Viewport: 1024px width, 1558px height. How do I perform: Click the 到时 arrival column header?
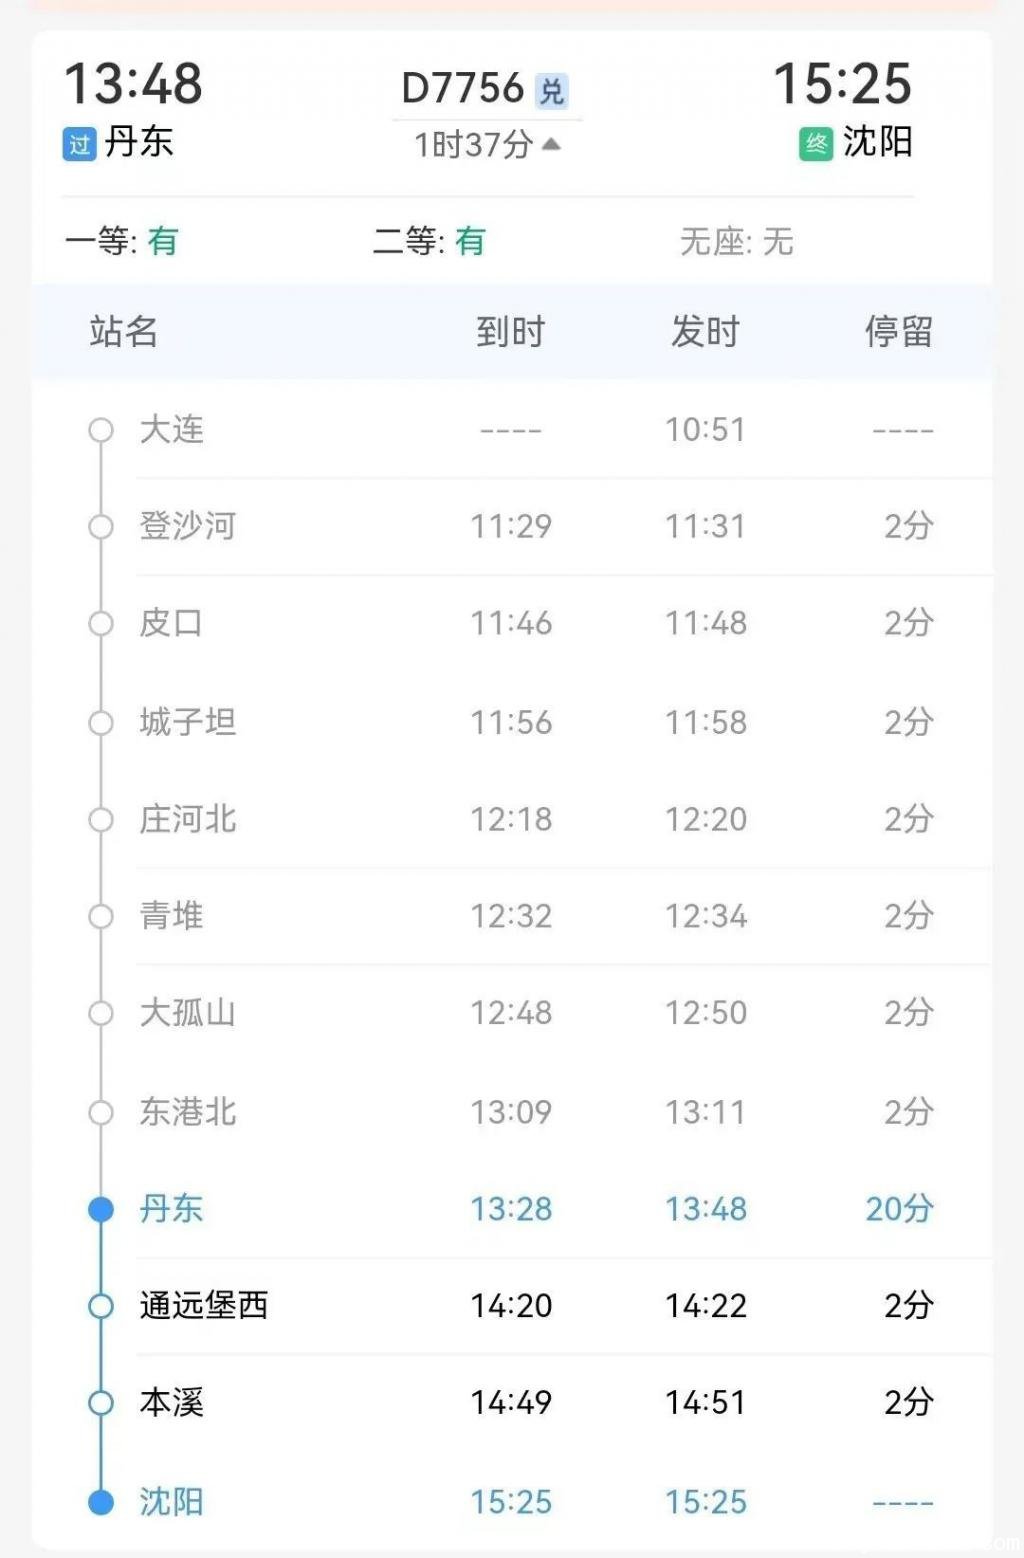coord(510,331)
